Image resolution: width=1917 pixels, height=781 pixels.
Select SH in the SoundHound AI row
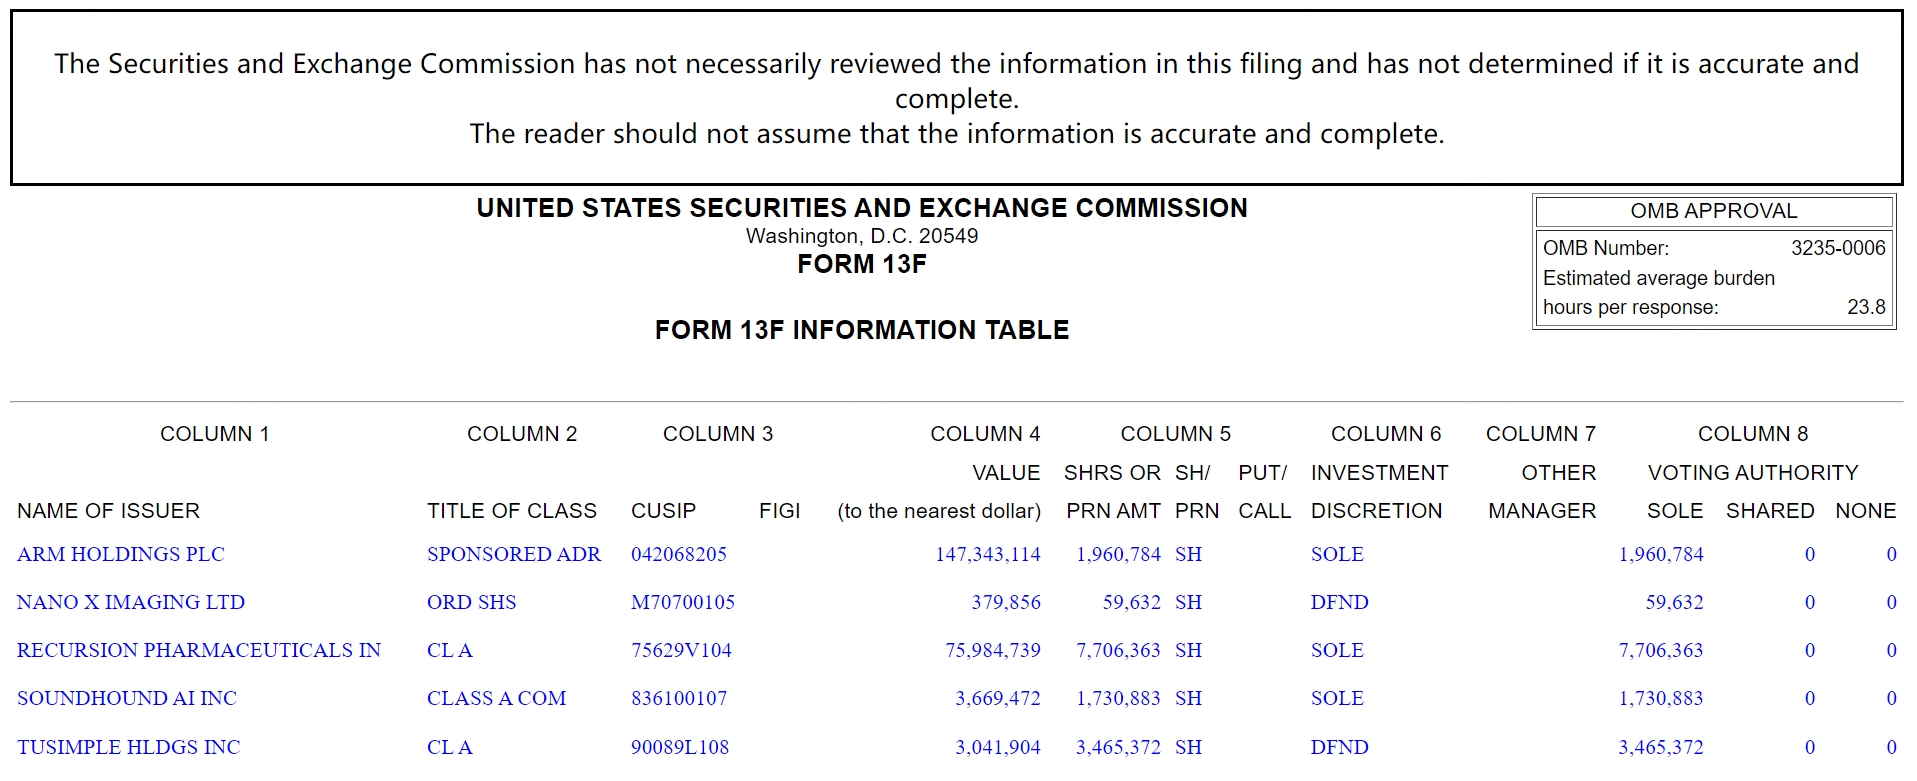click(1188, 698)
